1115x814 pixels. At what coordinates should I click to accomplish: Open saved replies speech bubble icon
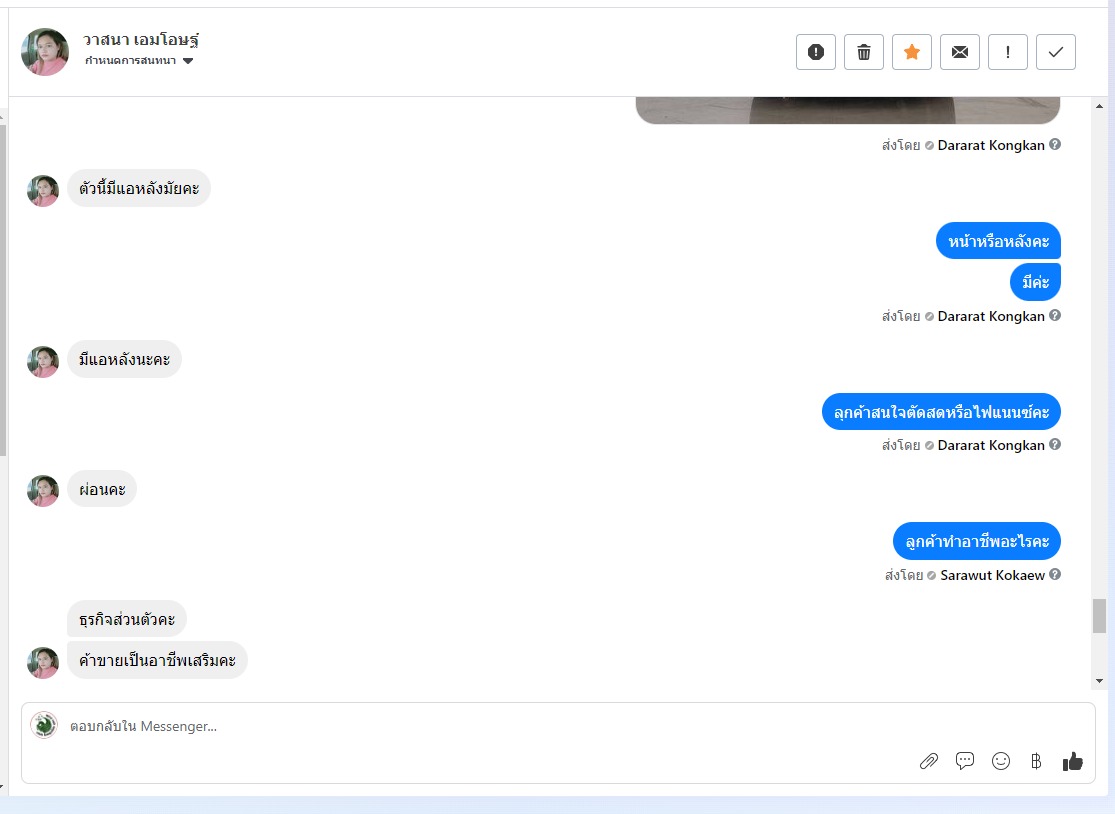click(x=965, y=761)
